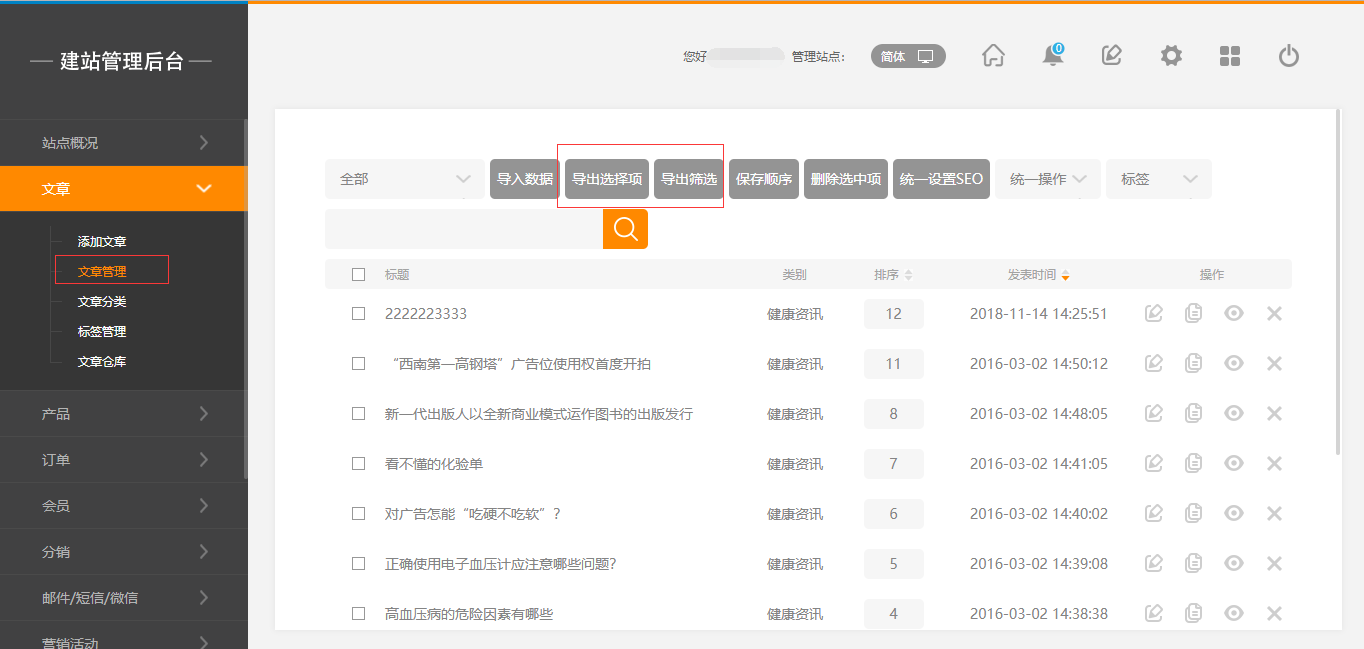Select checkbox for 正确使用电子血压计 article
Image resolution: width=1364 pixels, height=649 pixels.
coord(359,564)
